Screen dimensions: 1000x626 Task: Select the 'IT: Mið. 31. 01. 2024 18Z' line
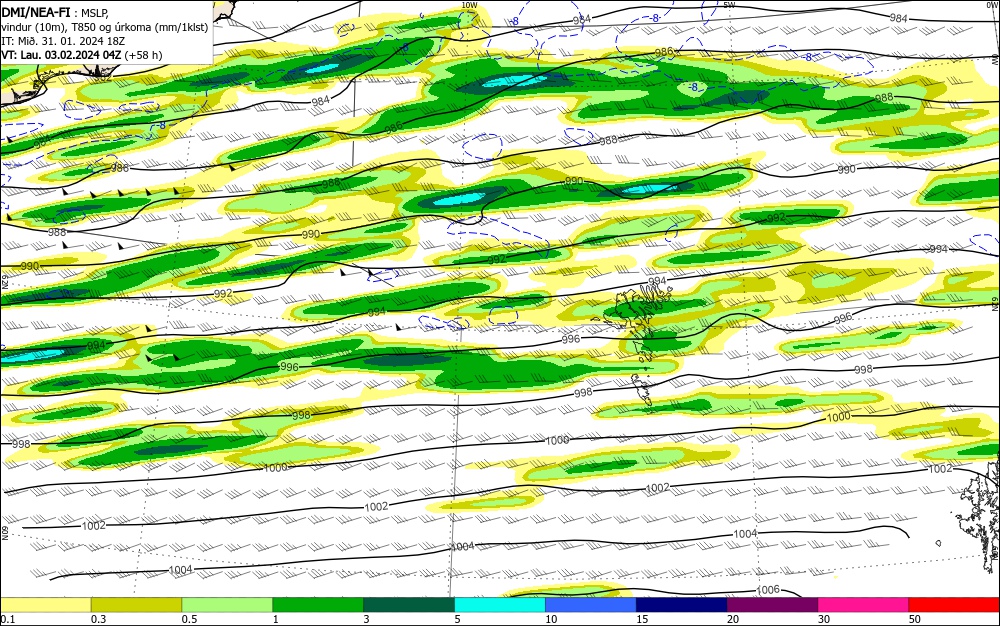point(63,41)
